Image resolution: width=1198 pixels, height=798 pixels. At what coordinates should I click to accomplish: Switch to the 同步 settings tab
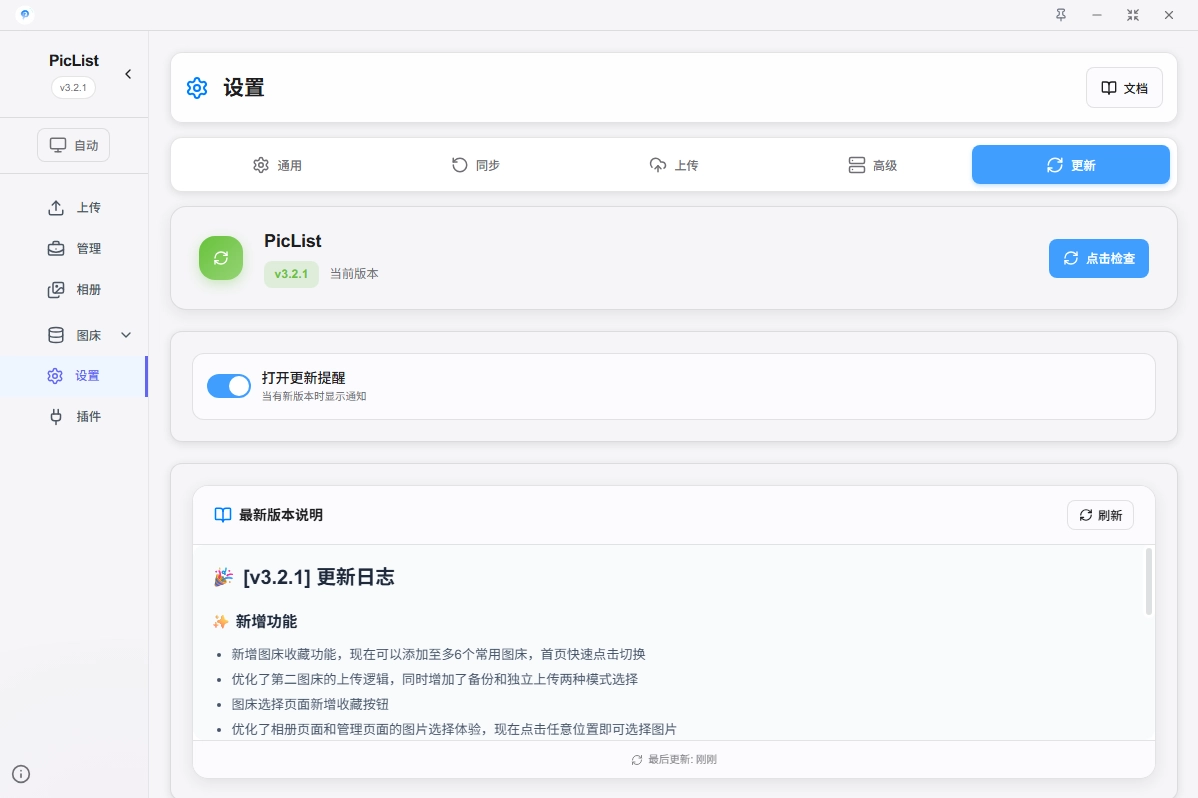click(x=476, y=165)
